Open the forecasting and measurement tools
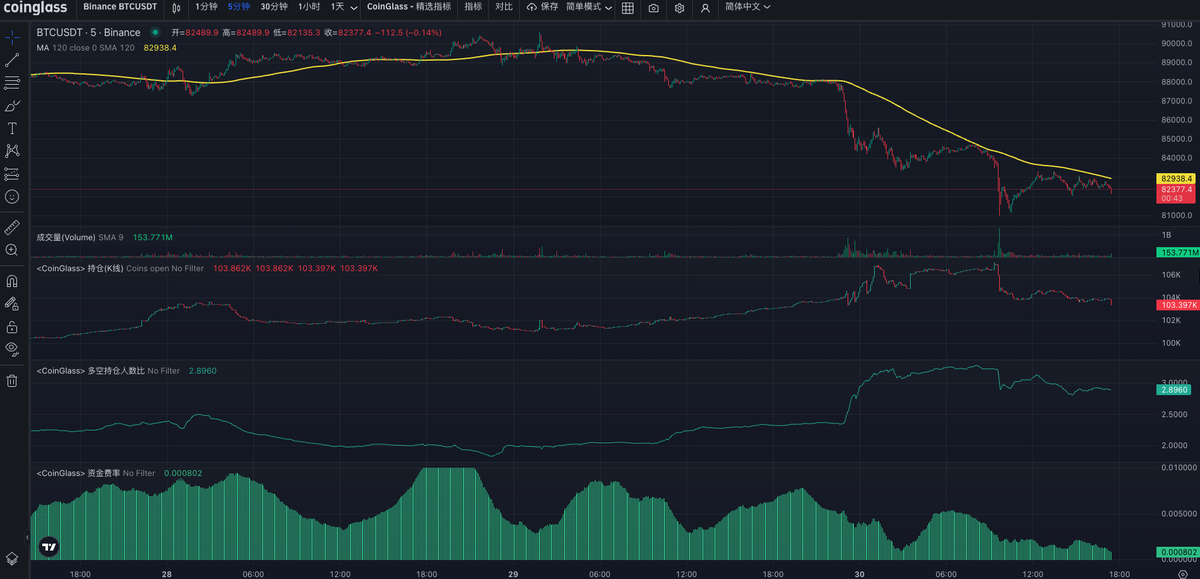This screenshot has width=1200, height=579. (x=12, y=174)
